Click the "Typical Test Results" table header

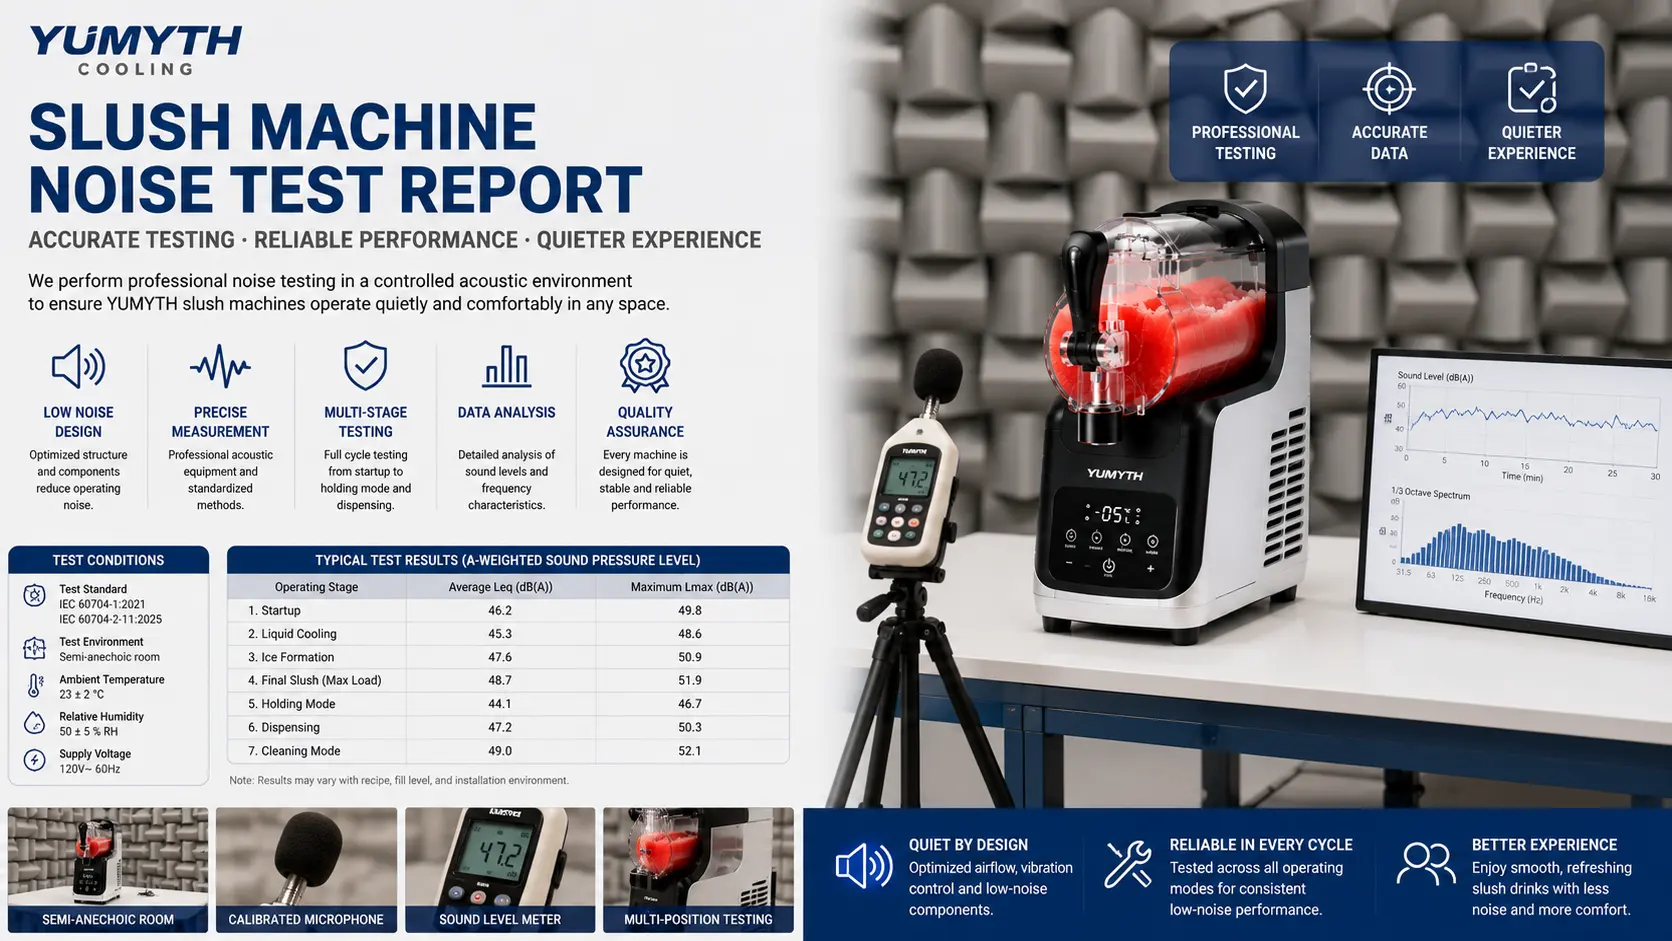click(508, 560)
